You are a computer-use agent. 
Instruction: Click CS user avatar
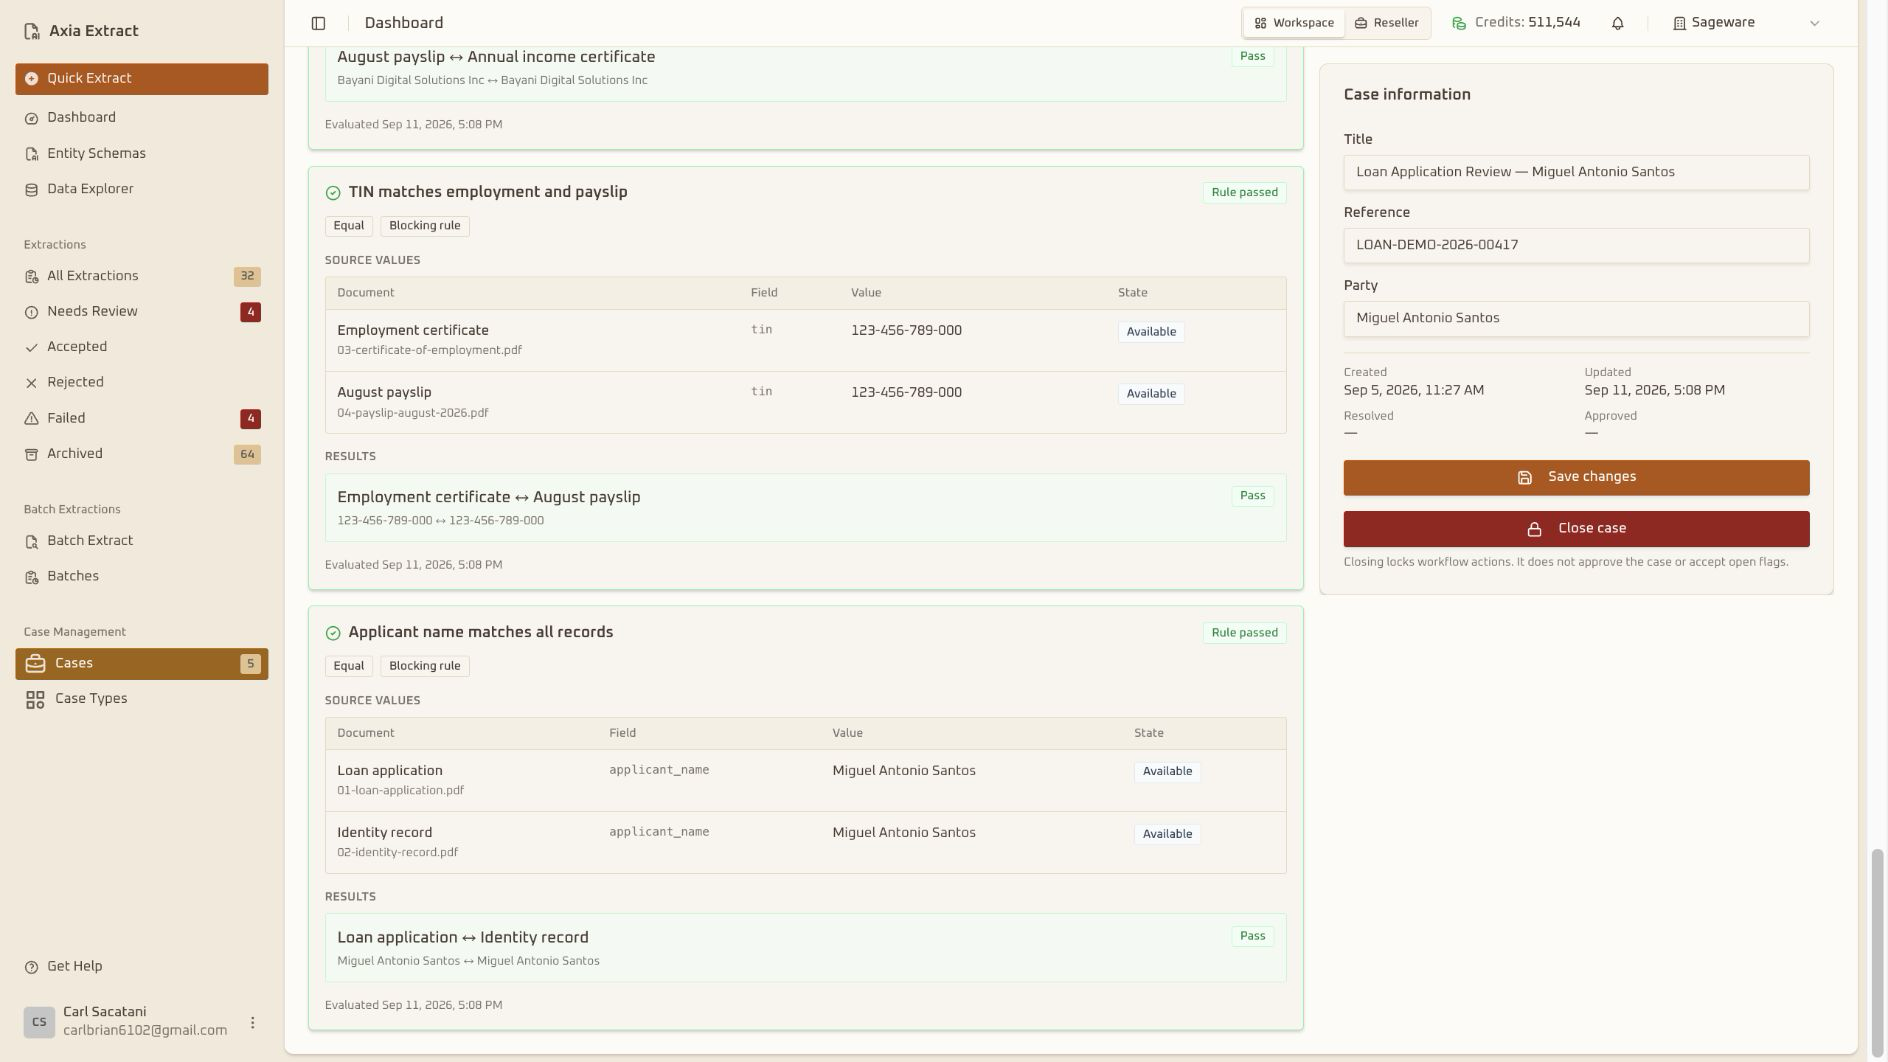tap(39, 1022)
